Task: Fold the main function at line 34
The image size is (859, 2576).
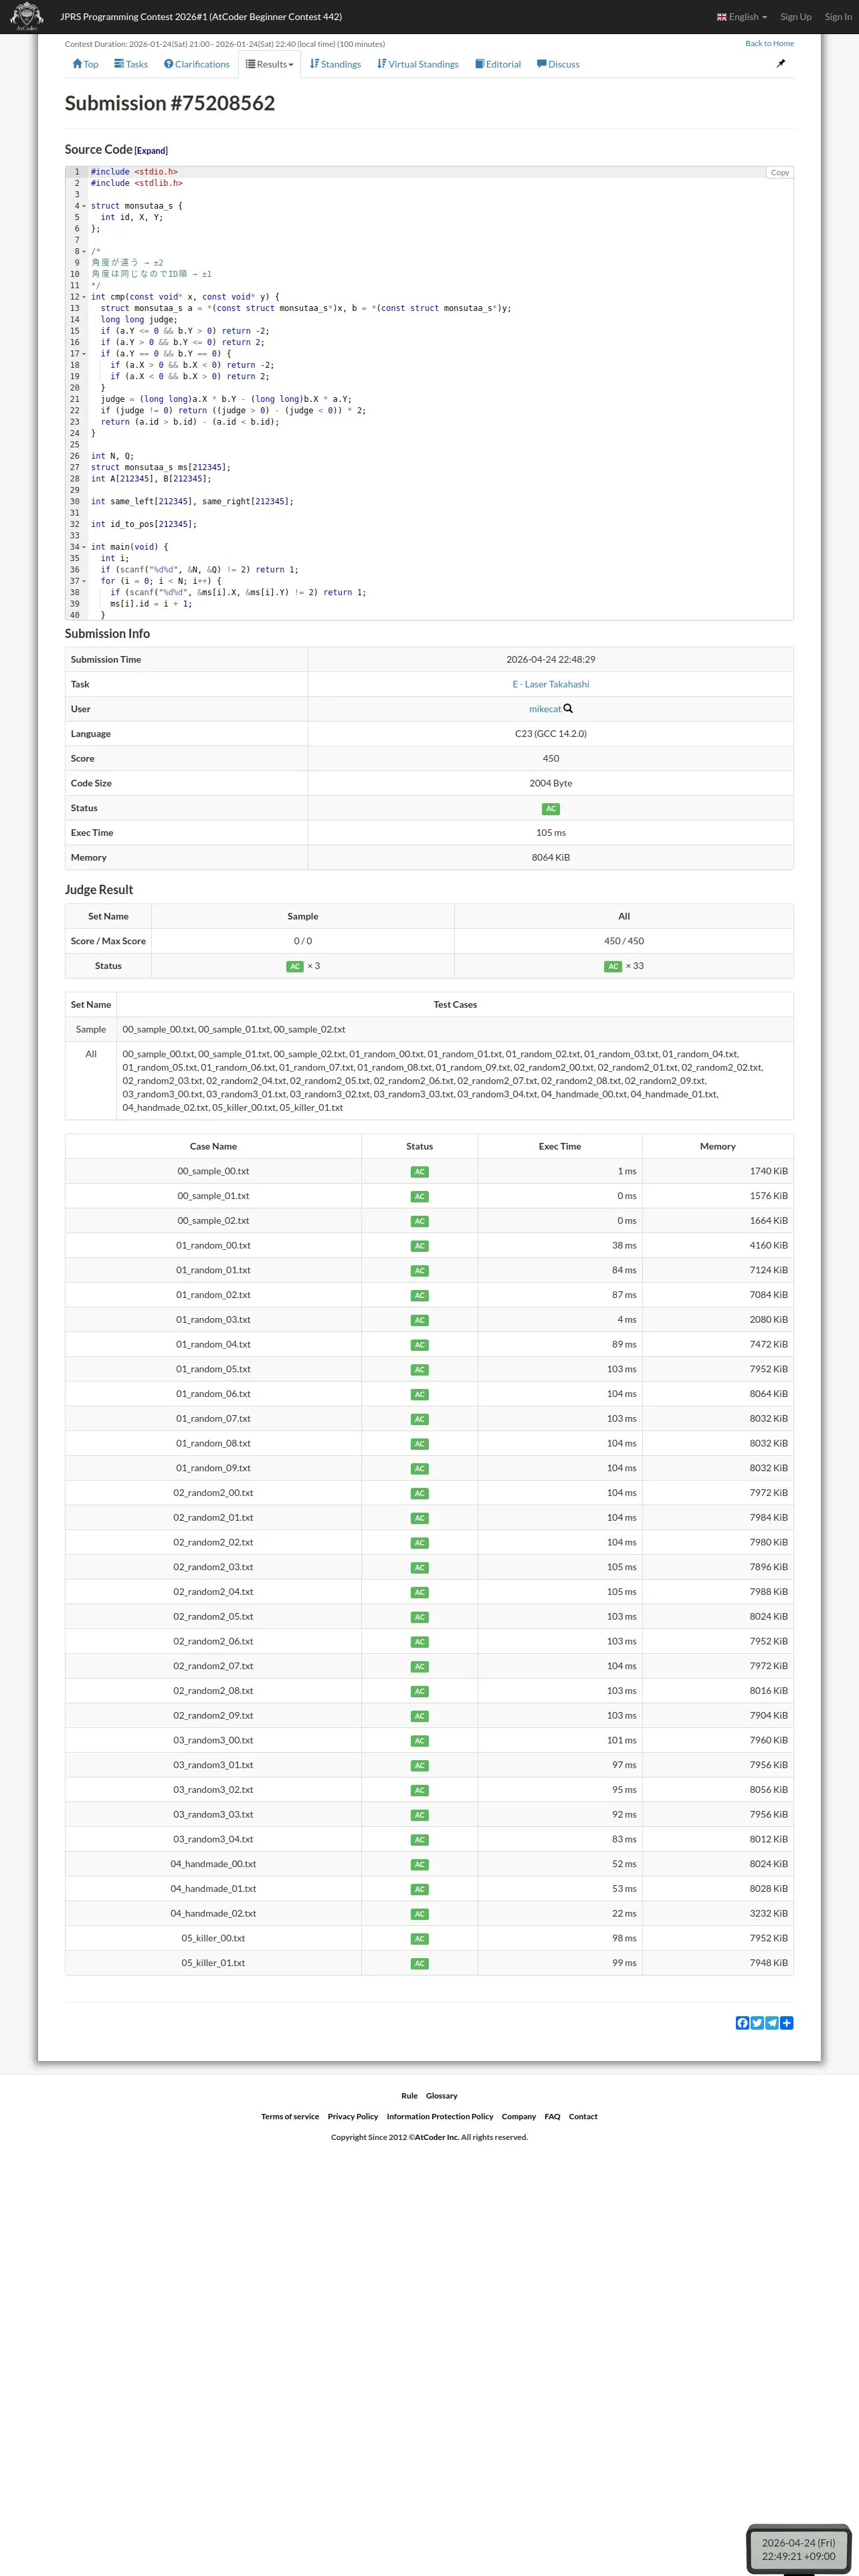Action: 84,547
